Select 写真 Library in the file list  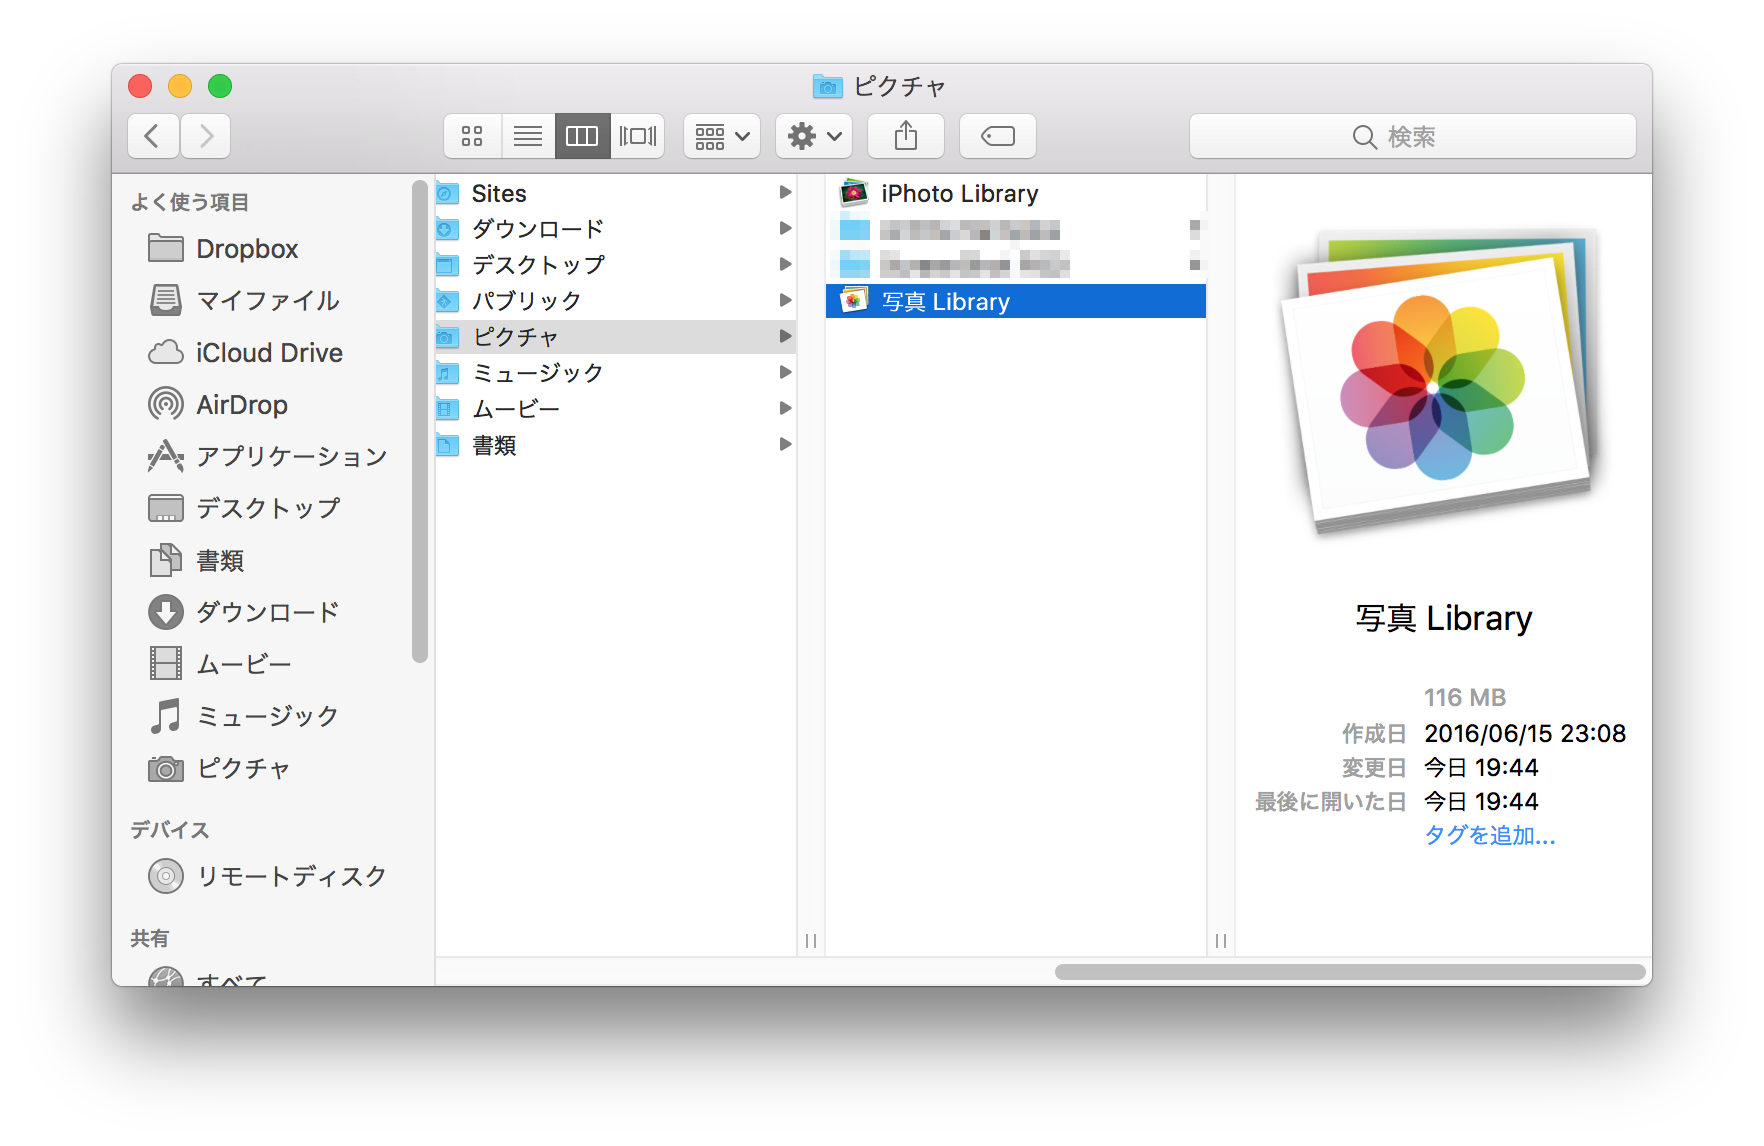1016,301
